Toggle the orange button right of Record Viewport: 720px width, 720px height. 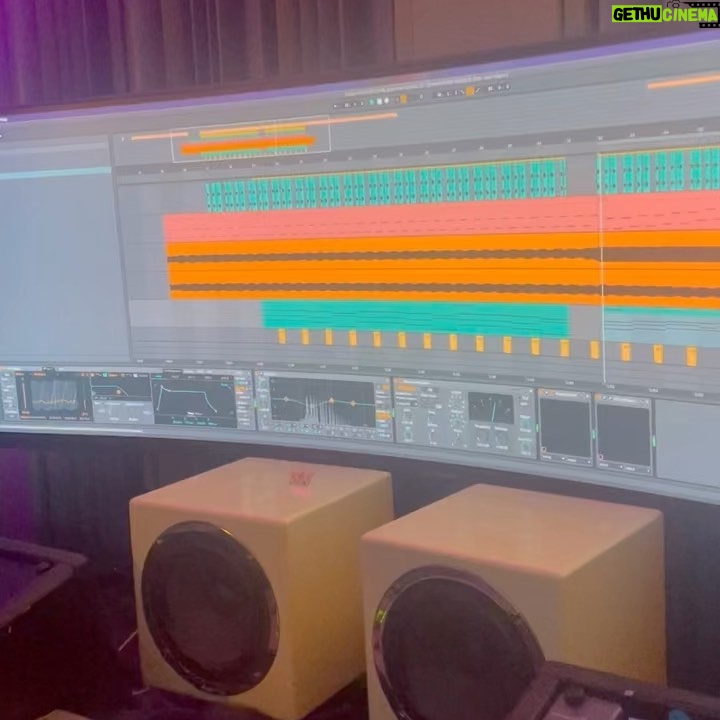[403, 98]
